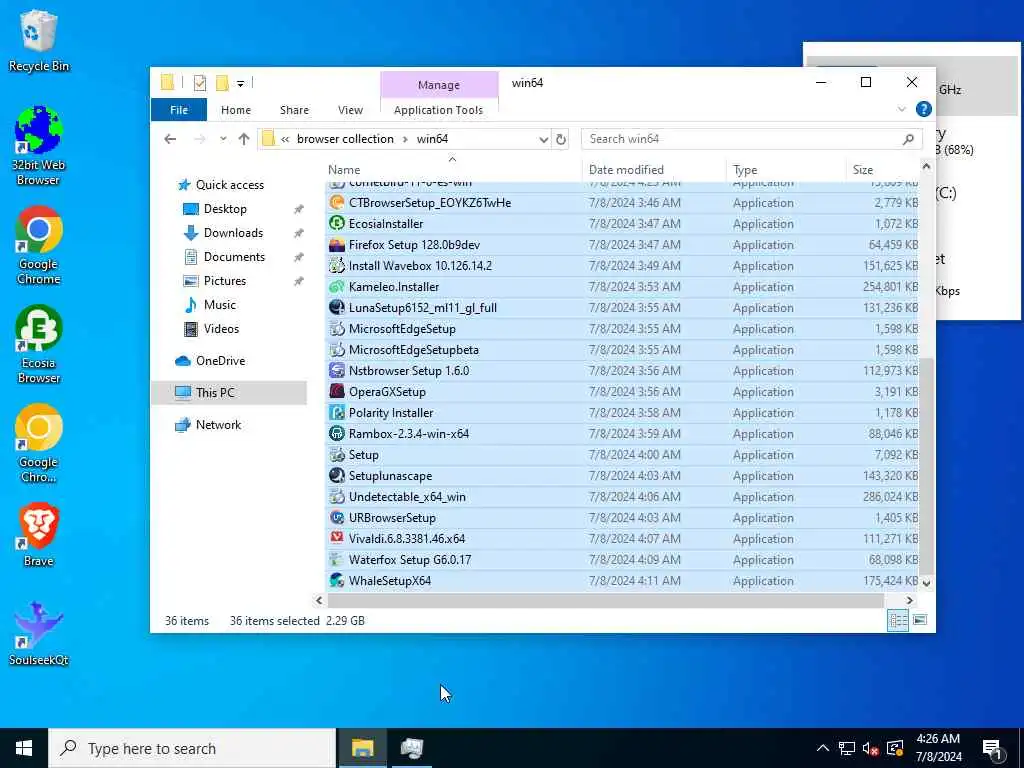The image size is (1024, 768).
Task: Open the Ecosia Browser desktop shortcut
Action: click(x=38, y=345)
